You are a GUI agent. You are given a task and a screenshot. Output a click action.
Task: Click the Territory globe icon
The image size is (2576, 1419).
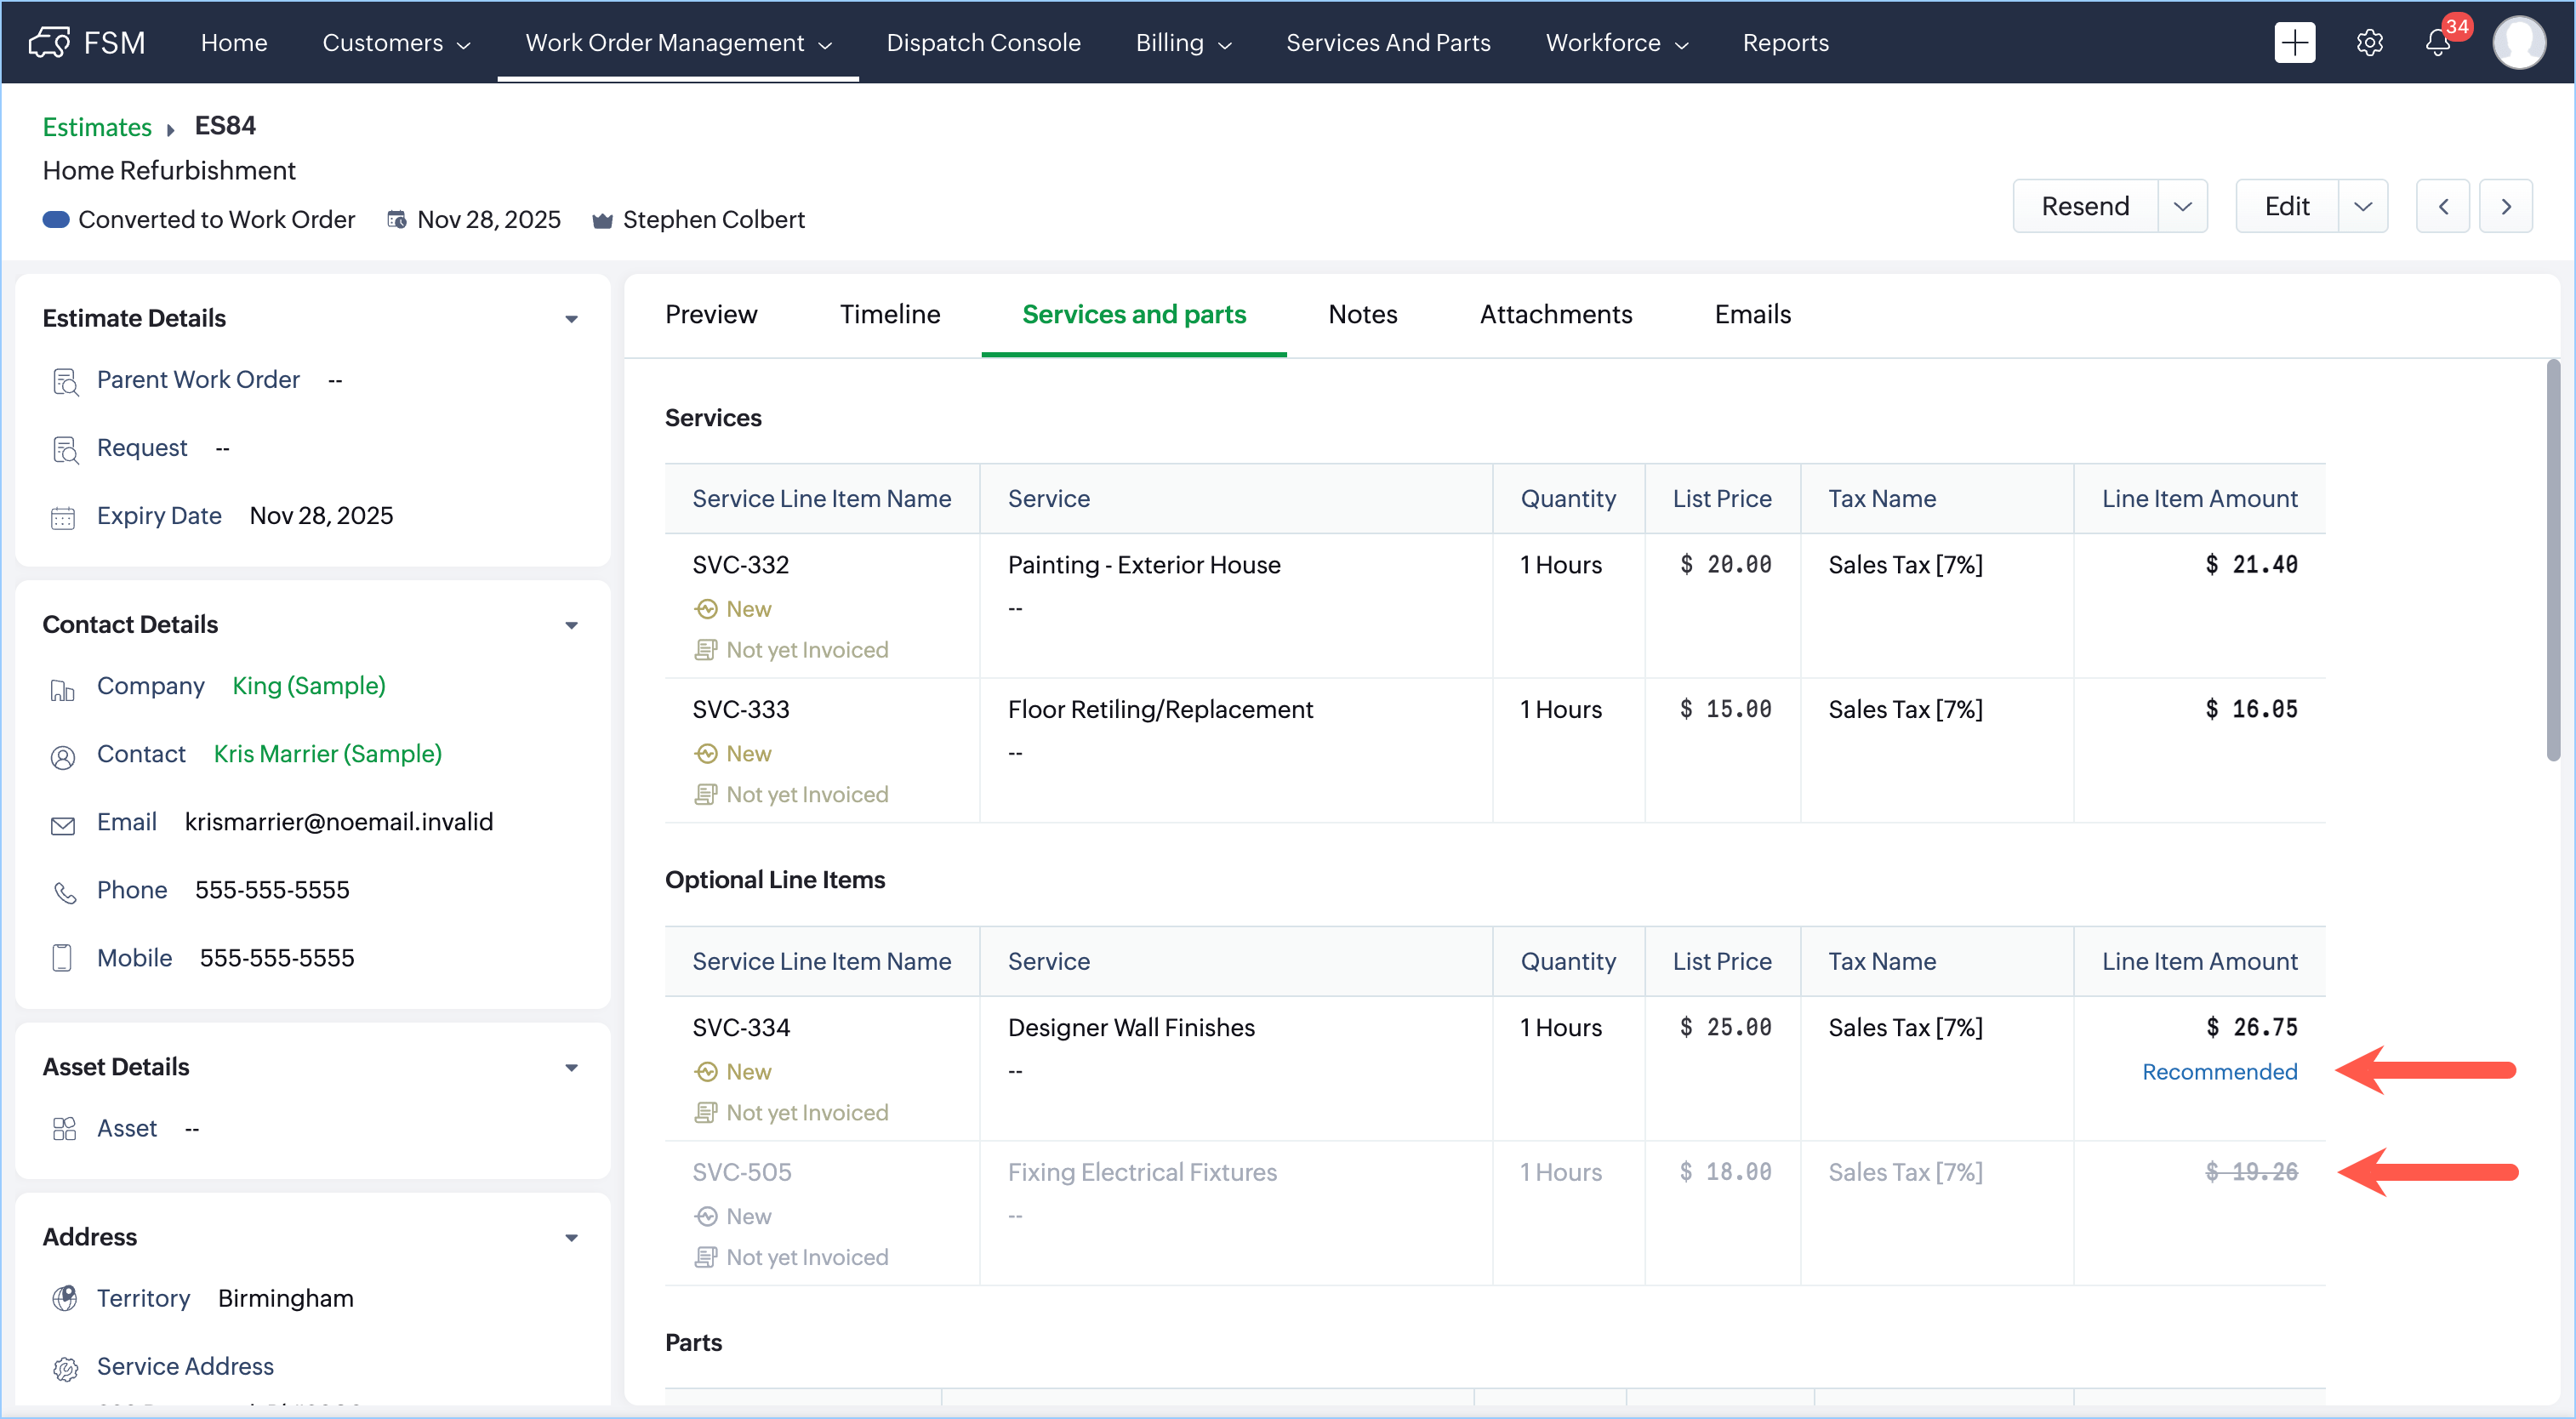[x=65, y=1299]
